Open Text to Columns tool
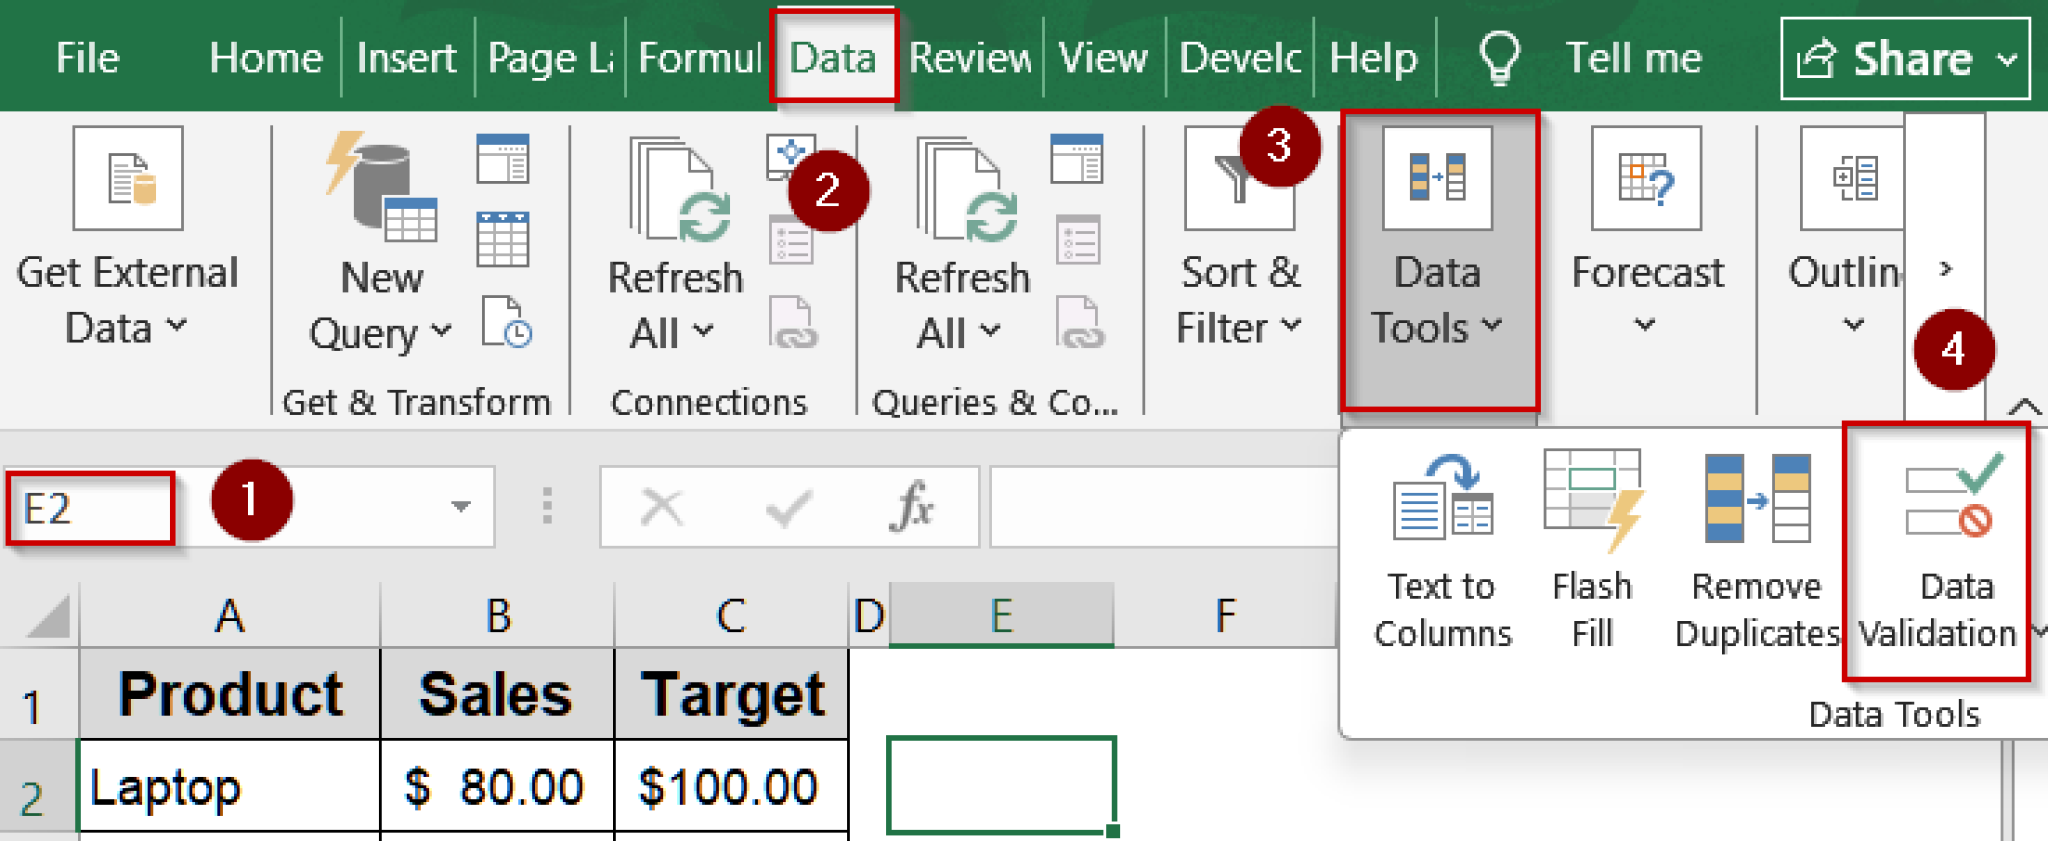This screenshot has width=2048, height=841. [x=1442, y=497]
